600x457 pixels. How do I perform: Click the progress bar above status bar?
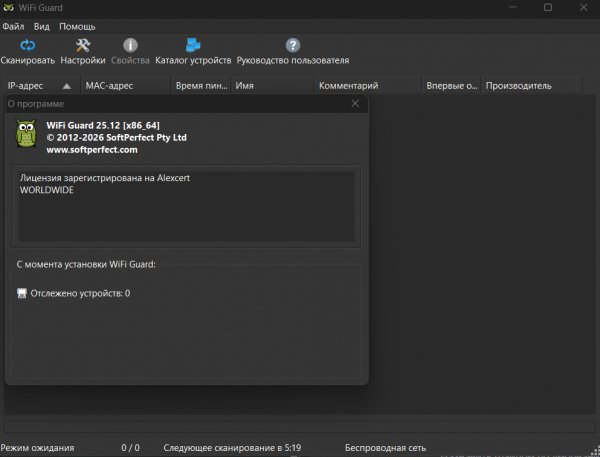pos(300,426)
